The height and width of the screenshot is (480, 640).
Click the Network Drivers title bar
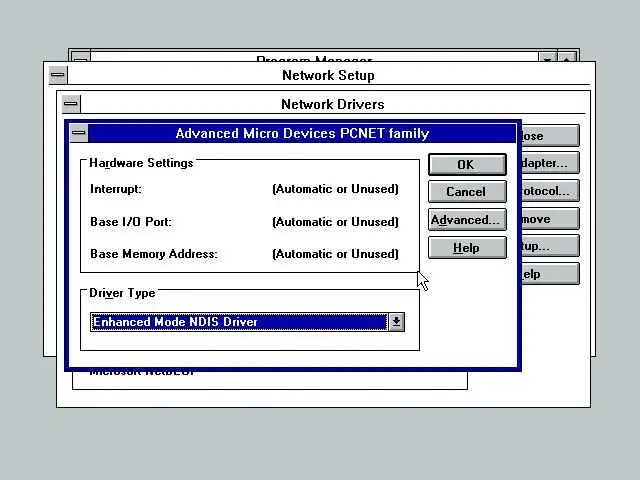(x=333, y=104)
